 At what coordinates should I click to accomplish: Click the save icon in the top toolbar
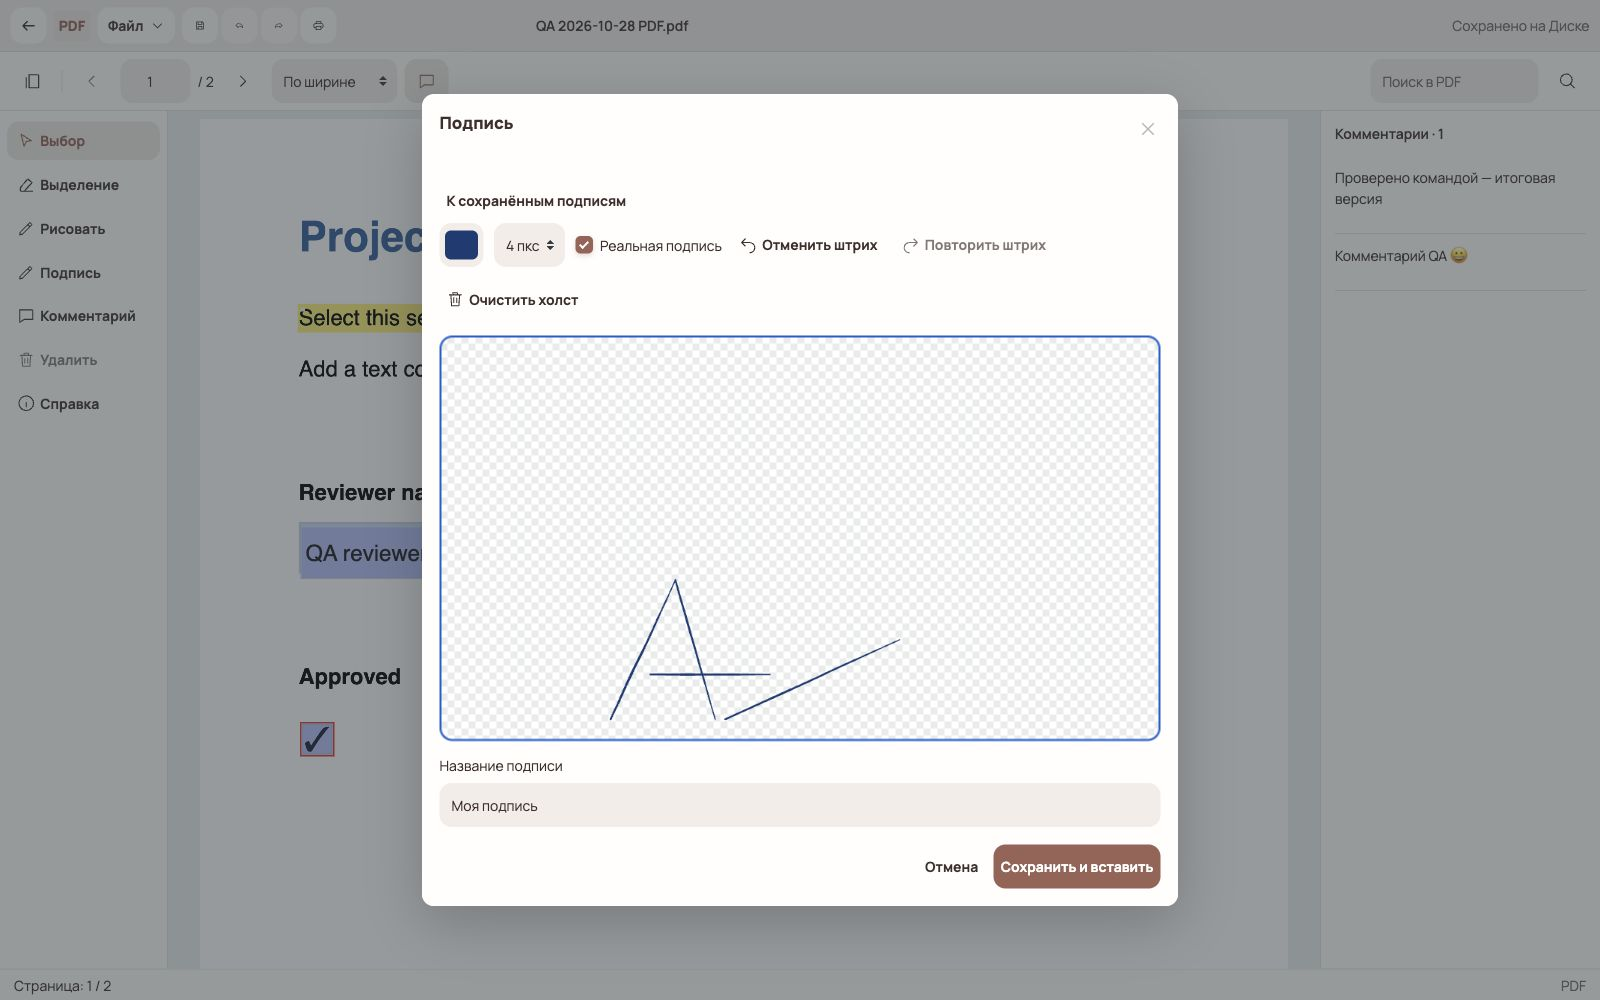click(200, 26)
